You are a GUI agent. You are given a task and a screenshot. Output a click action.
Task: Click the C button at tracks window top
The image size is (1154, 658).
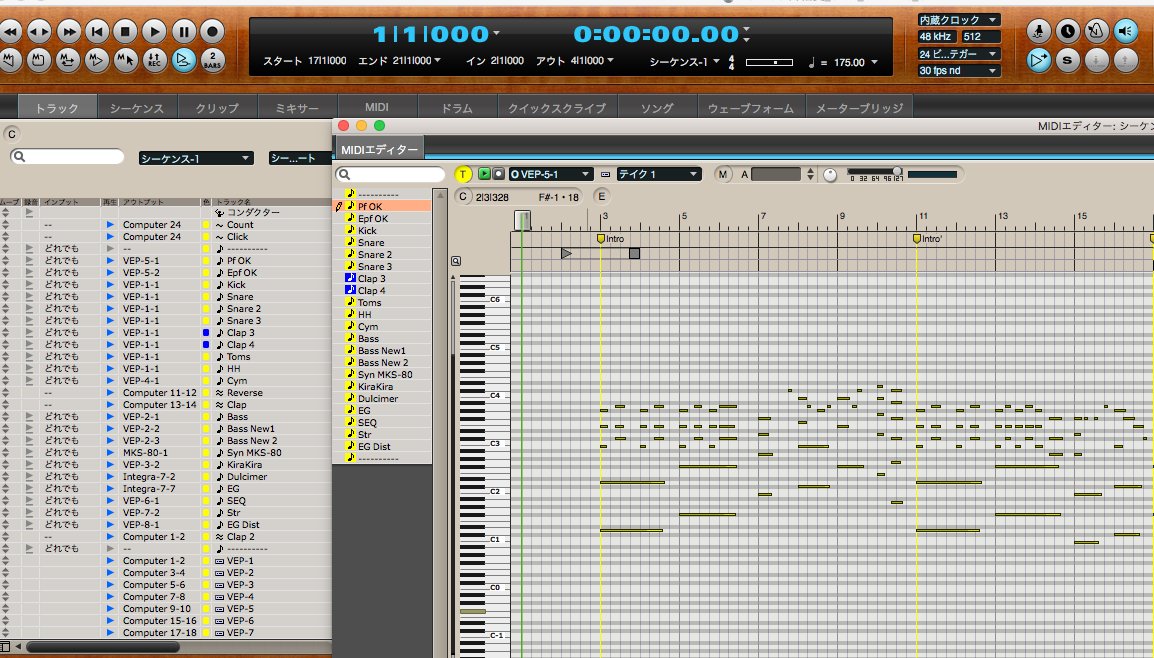[x=11, y=134]
